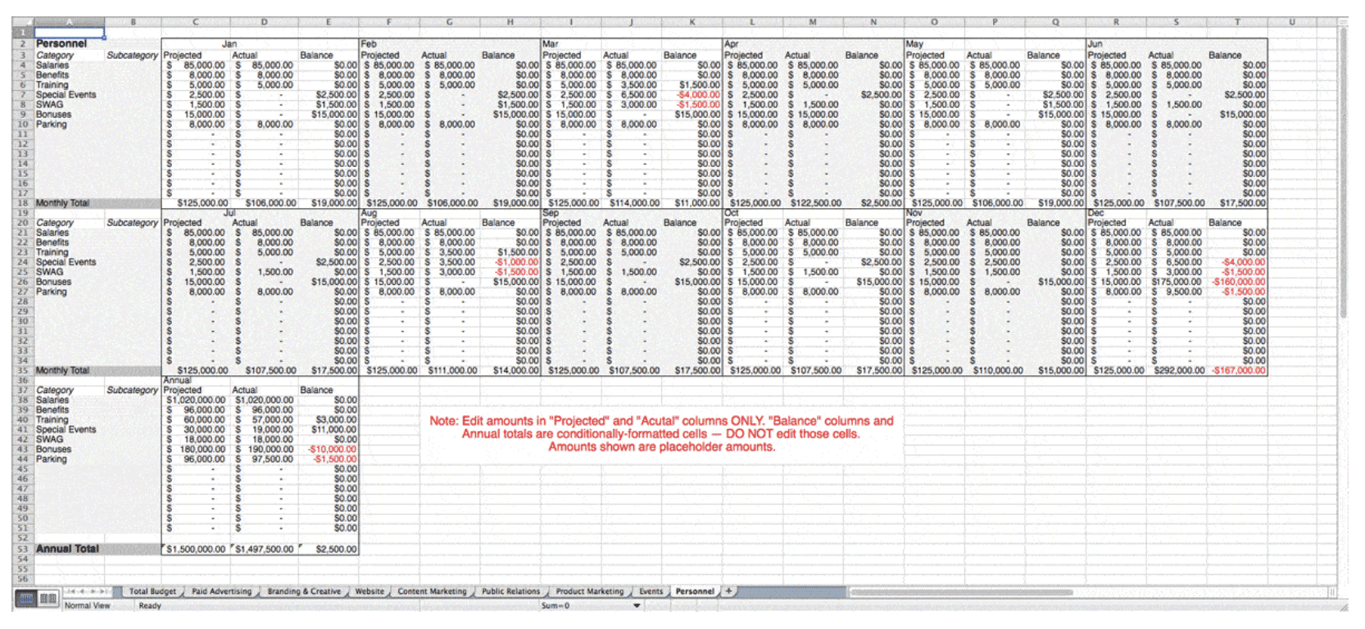Open the Content Marketing sheet tab
Image resolution: width=1365 pixels, height=629 pixels.
432,592
